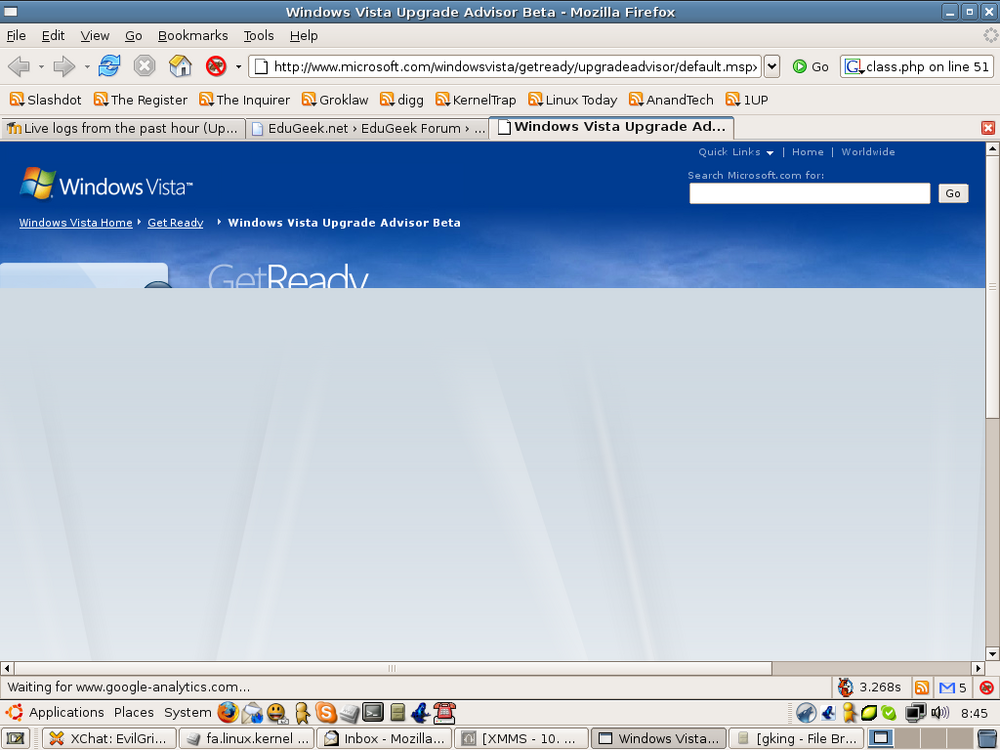Open the Tools menu

pos(258,36)
